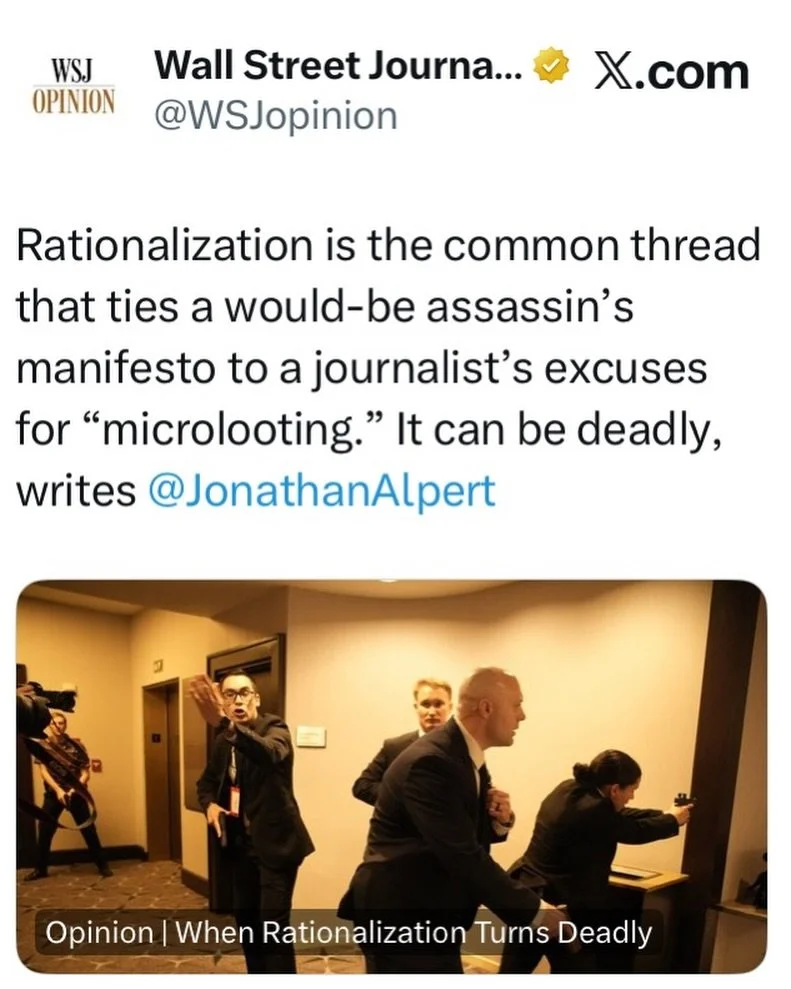Click the tweet text about rationalization

(388, 366)
